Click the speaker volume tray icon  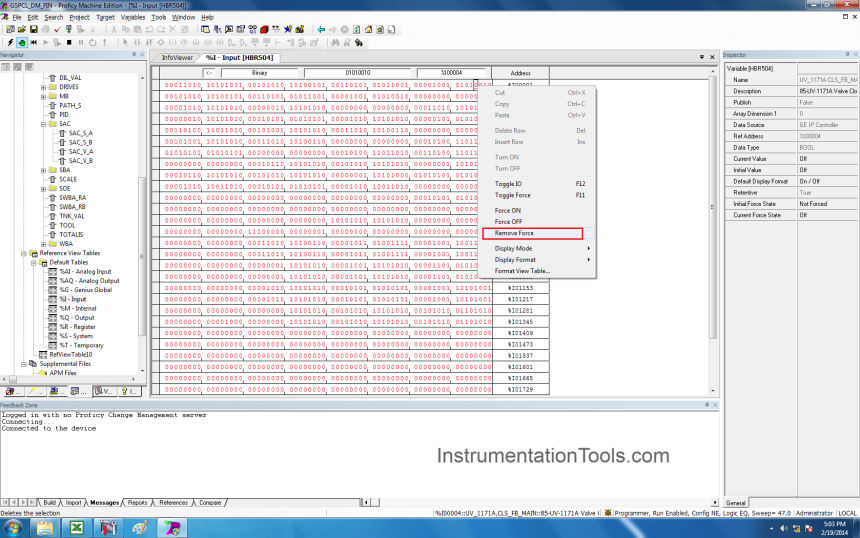point(784,529)
